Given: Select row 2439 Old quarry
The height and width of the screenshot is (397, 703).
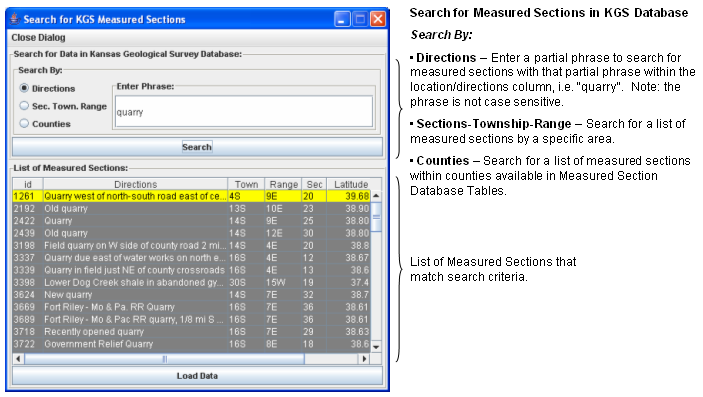Looking at the screenshot, I should 191,233.
